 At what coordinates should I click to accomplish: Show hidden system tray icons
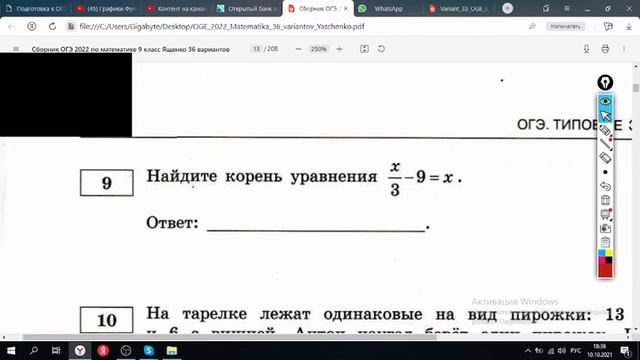(x=528, y=350)
